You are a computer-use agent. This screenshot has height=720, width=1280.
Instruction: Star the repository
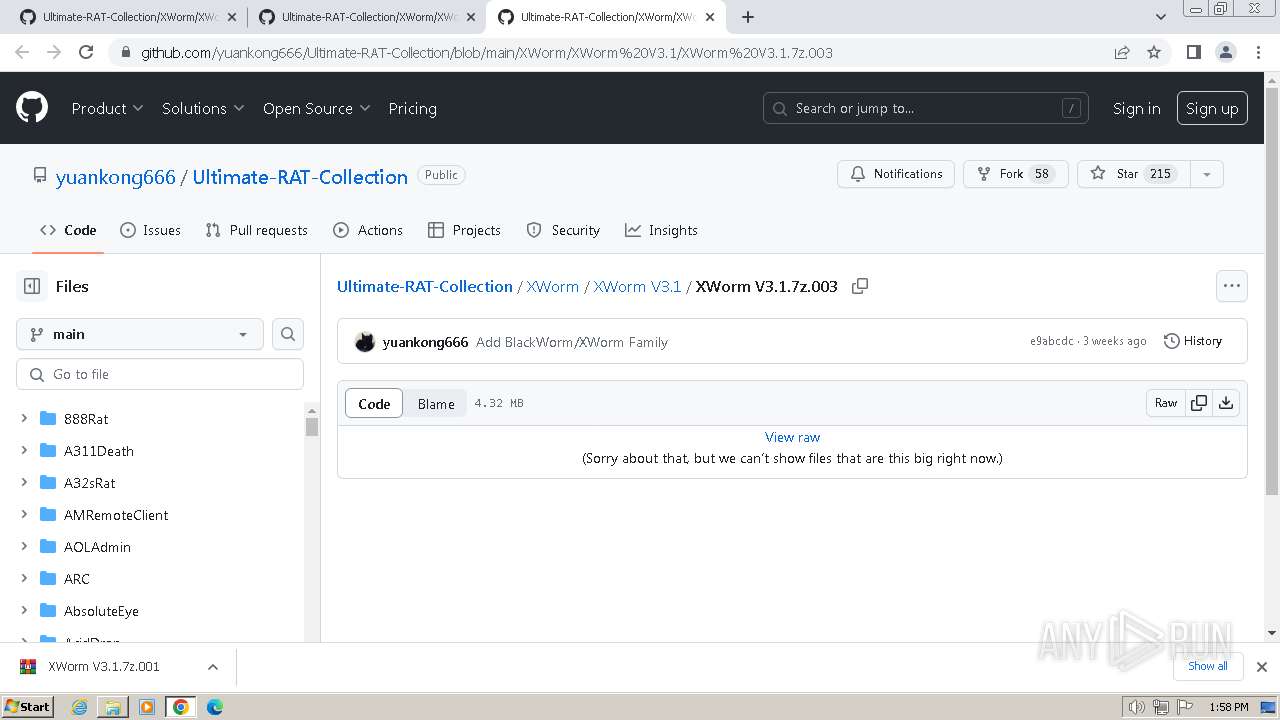[x=1134, y=174]
